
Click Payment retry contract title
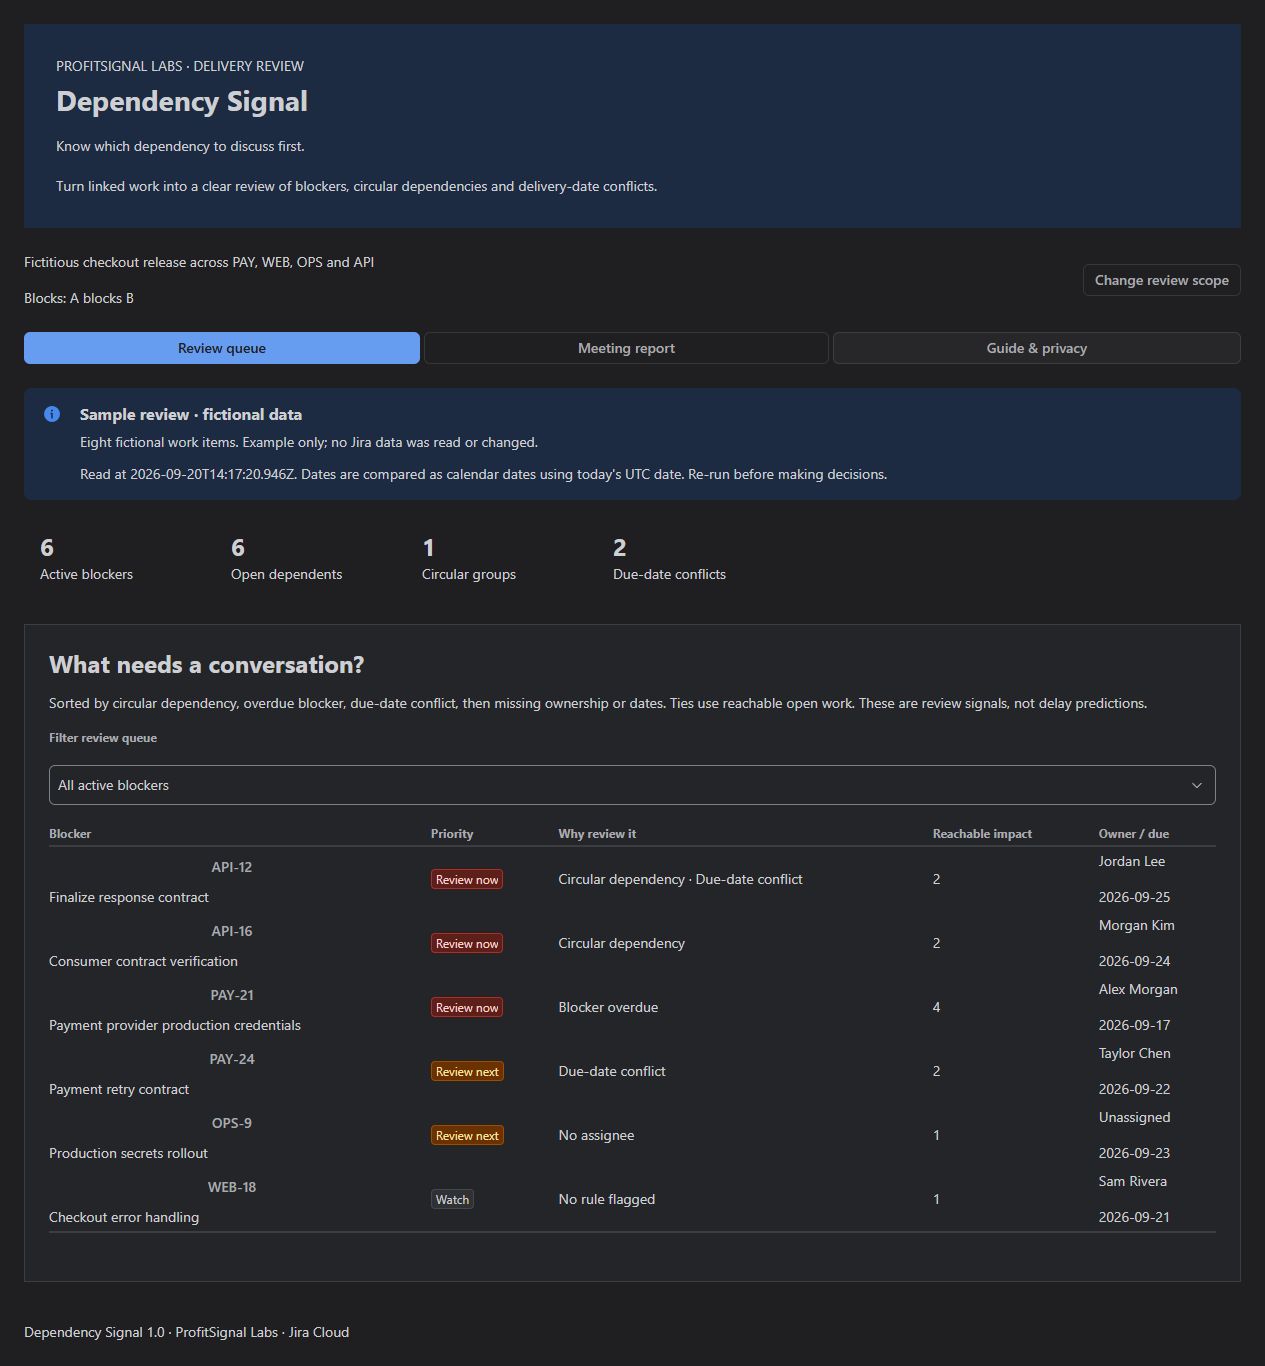click(119, 1089)
